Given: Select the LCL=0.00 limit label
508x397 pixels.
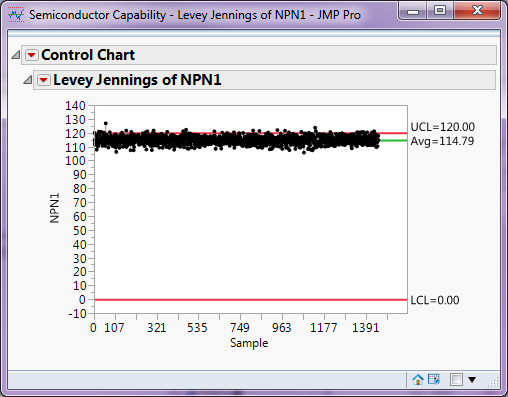Looking at the screenshot, I should (435, 300).
